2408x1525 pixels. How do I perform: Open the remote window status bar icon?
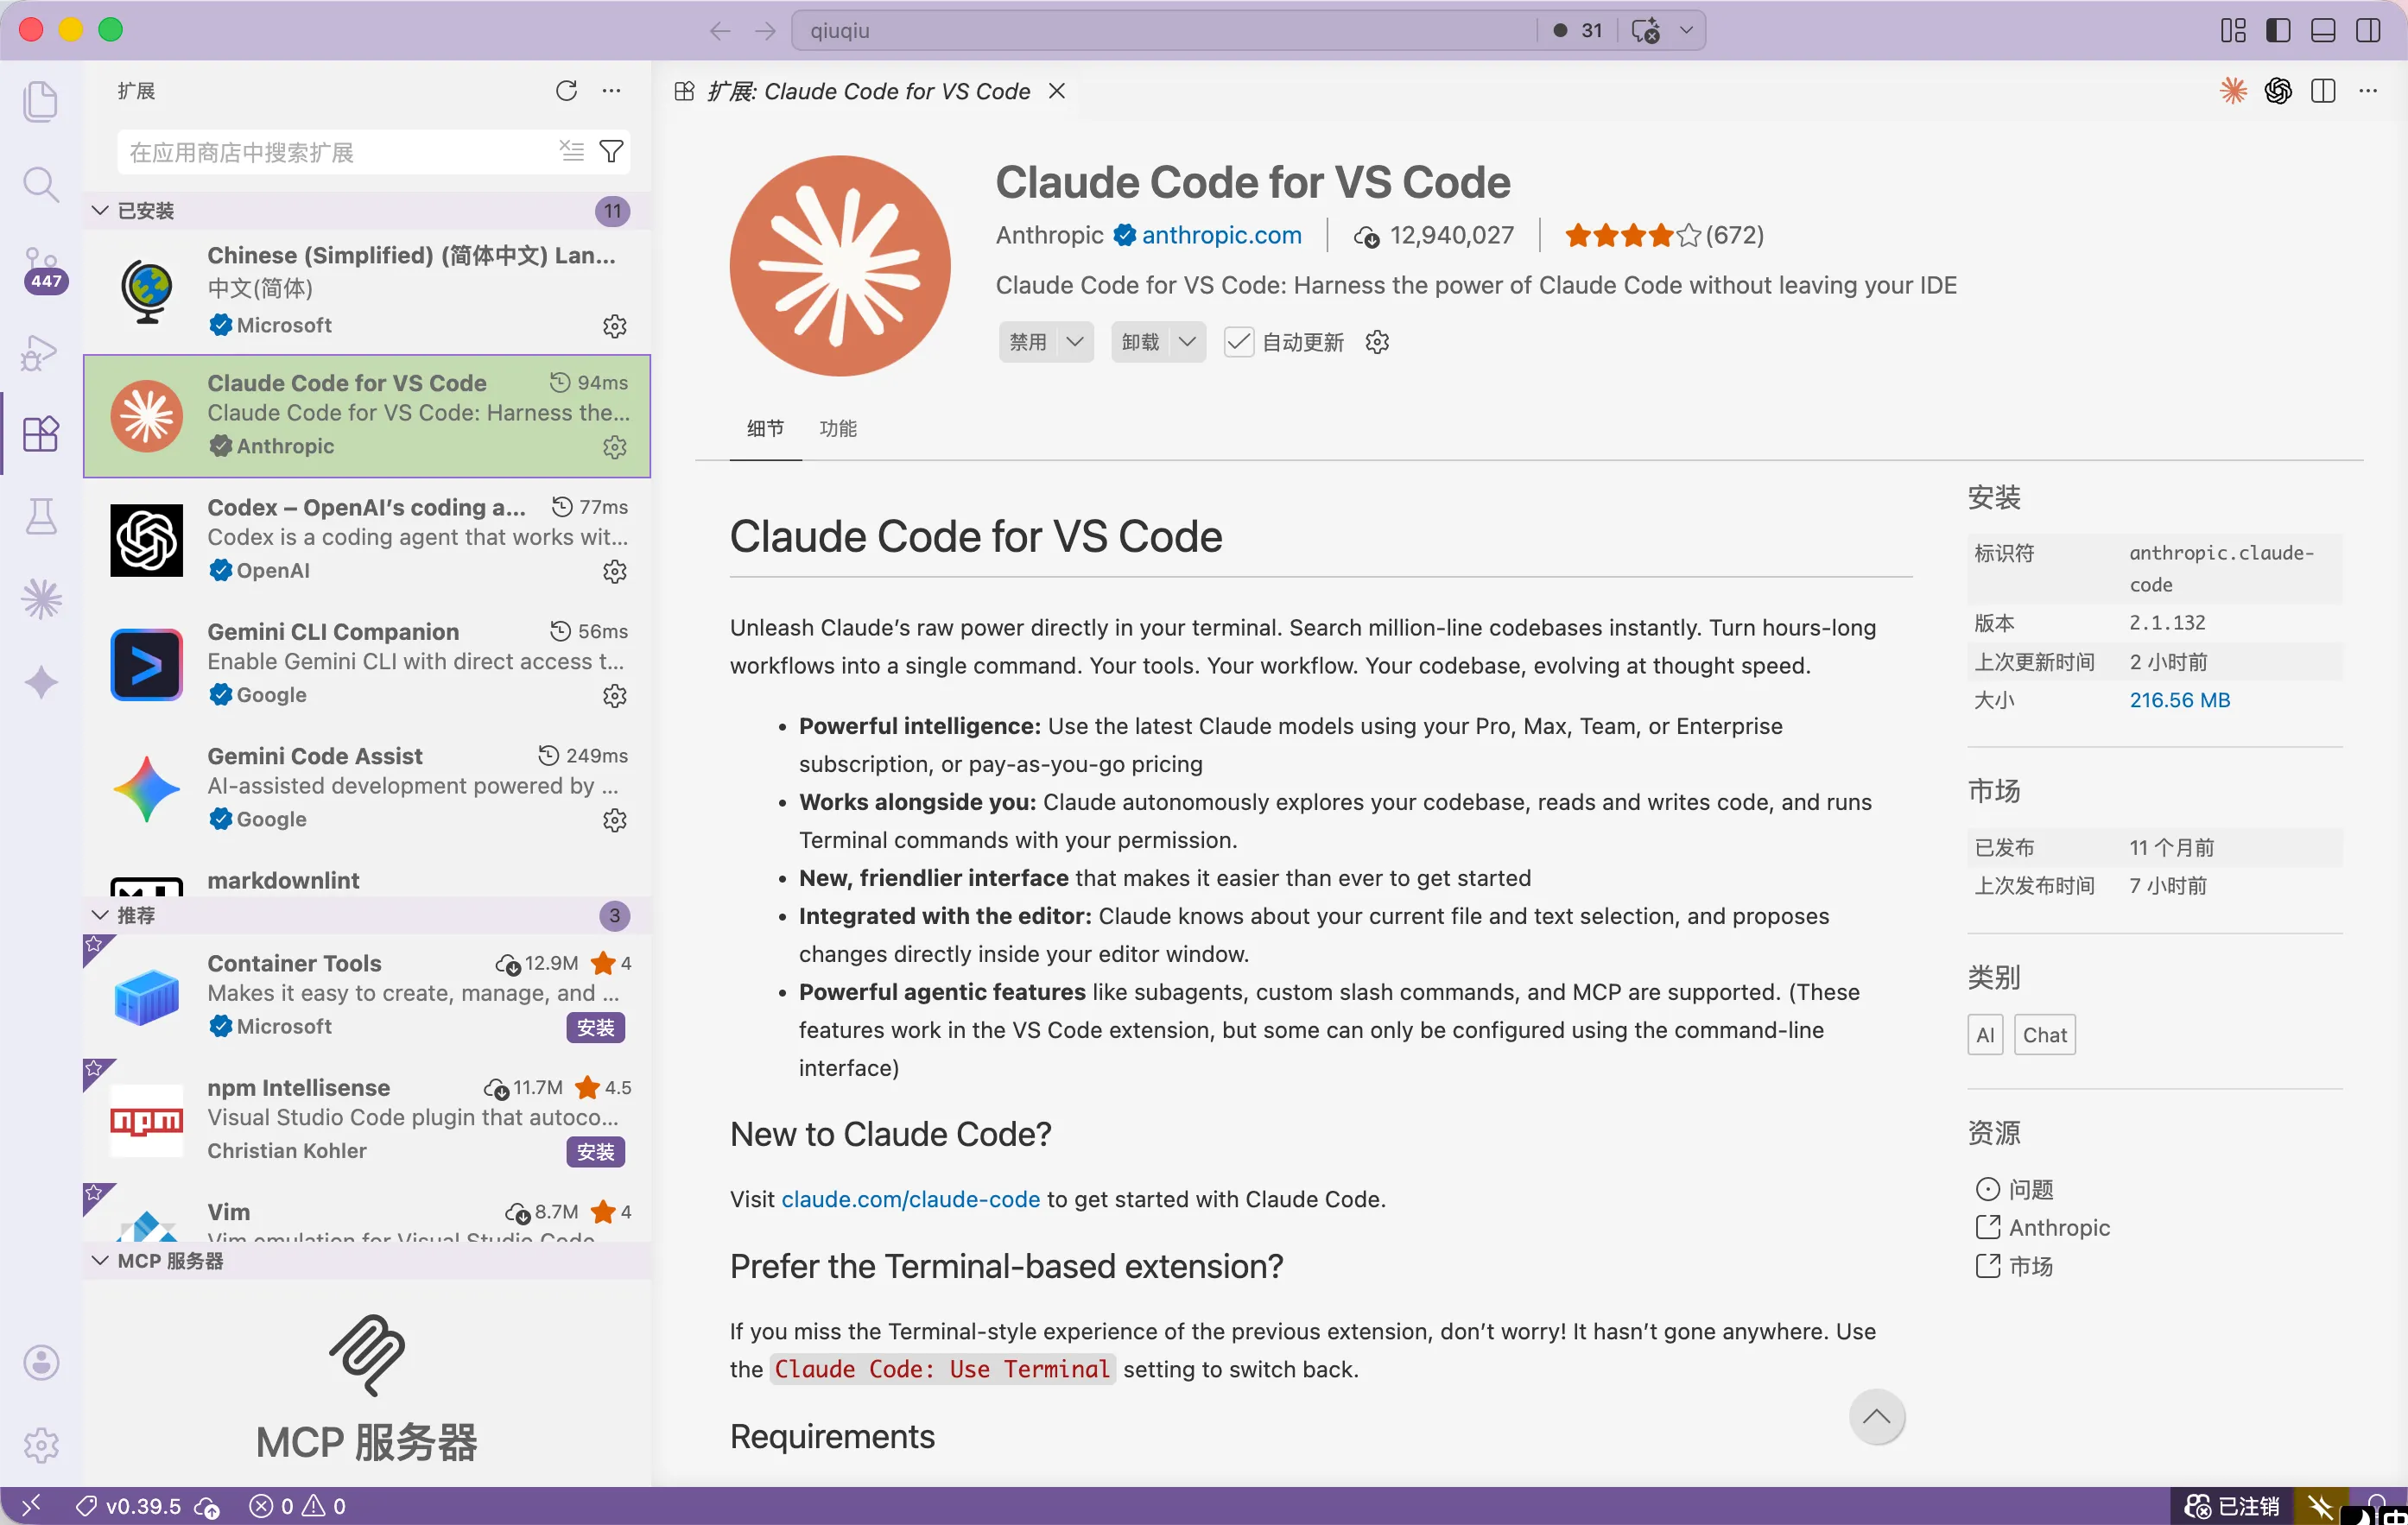pos(30,1505)
